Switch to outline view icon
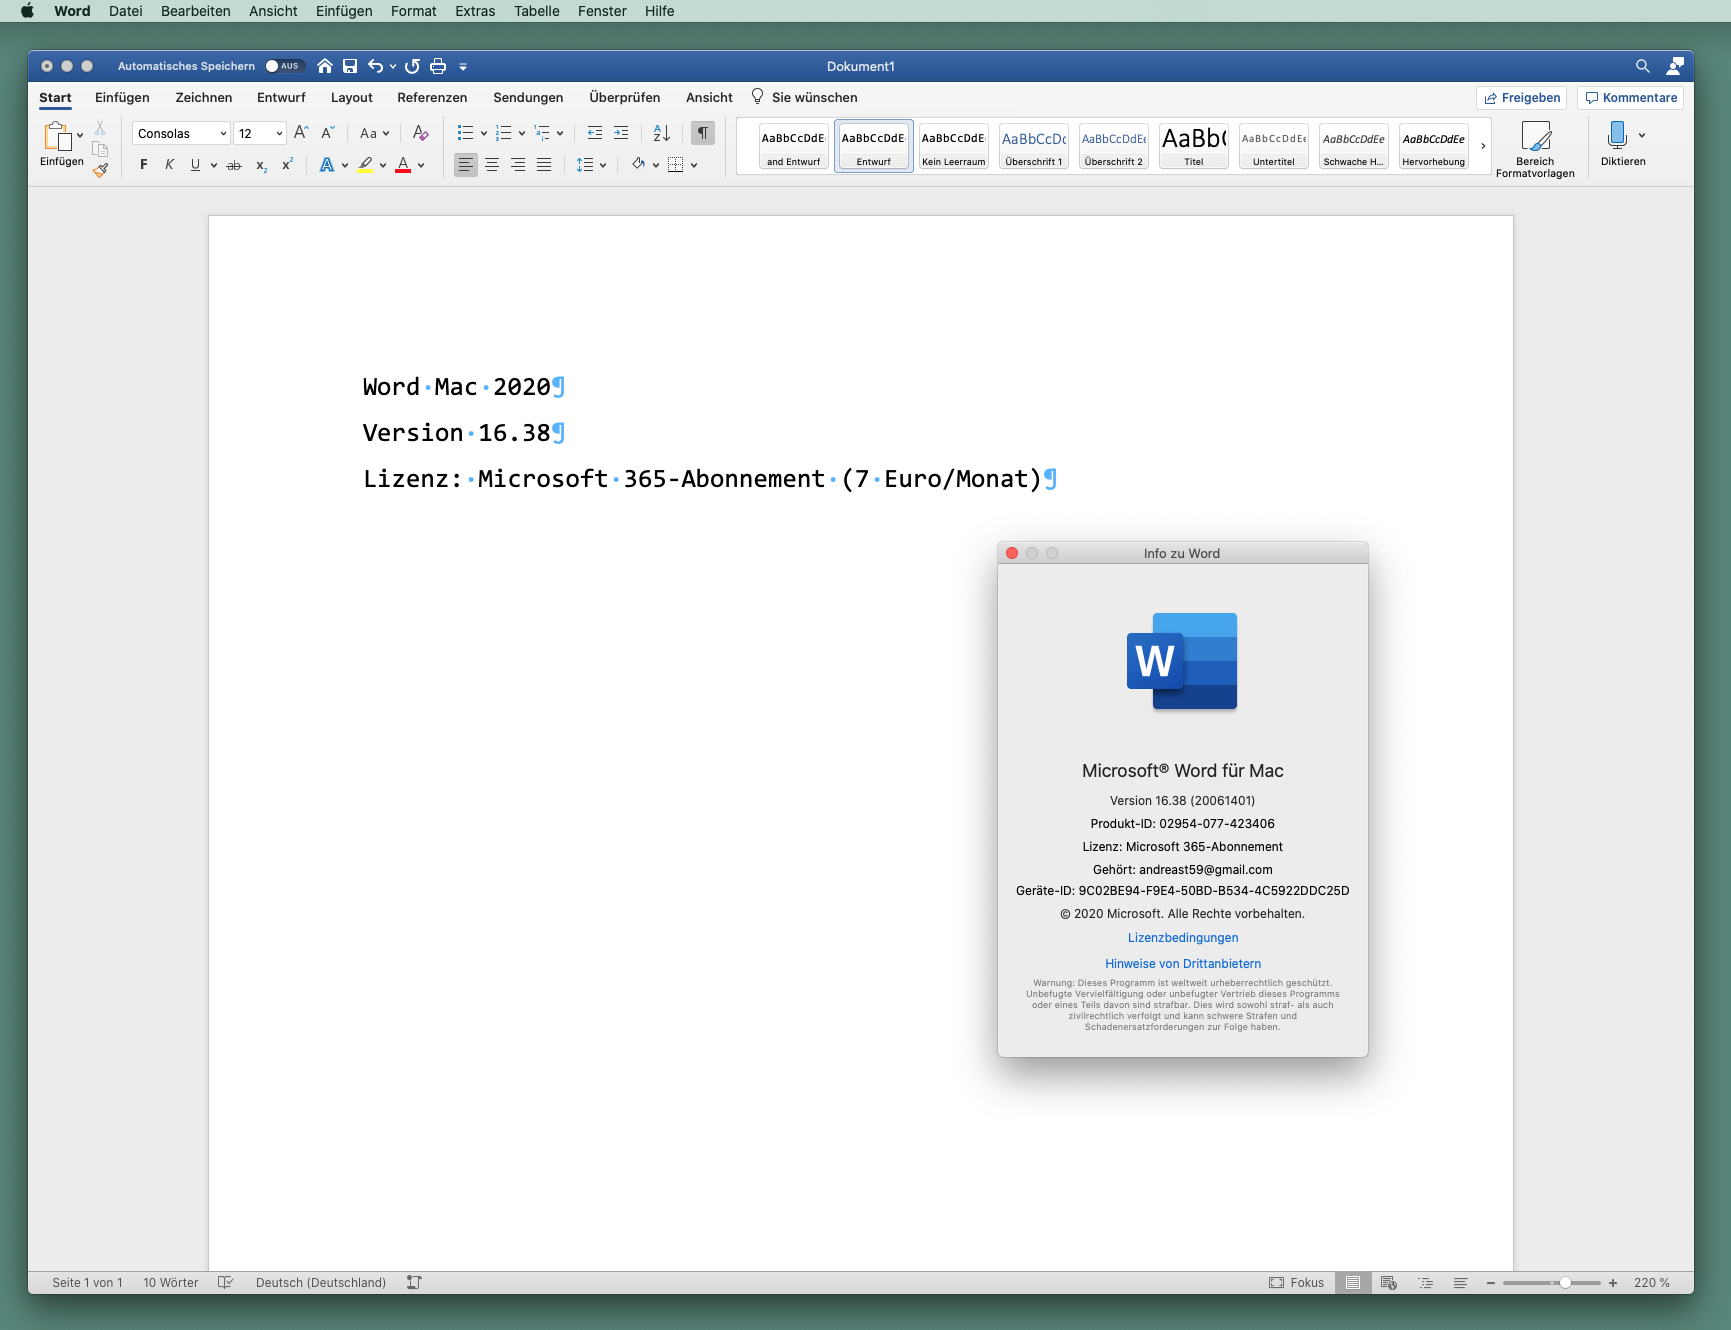 [1426, 1282]
